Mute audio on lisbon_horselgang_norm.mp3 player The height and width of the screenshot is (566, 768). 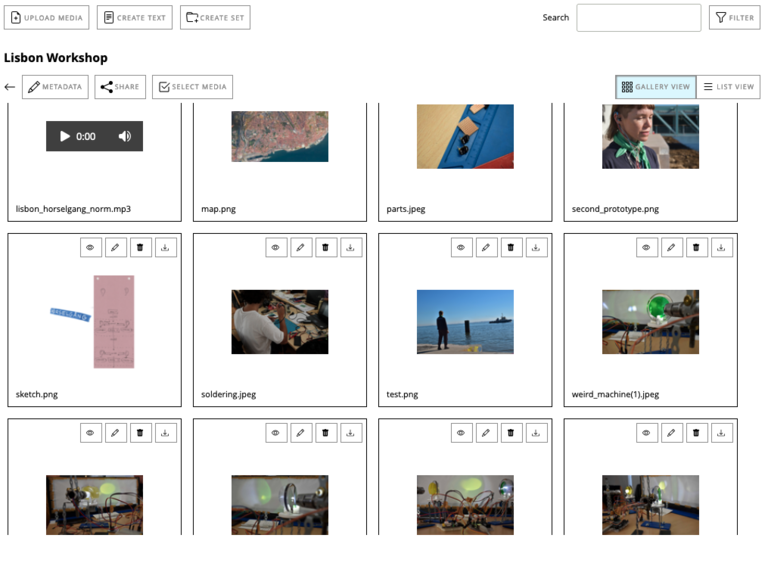125,136
